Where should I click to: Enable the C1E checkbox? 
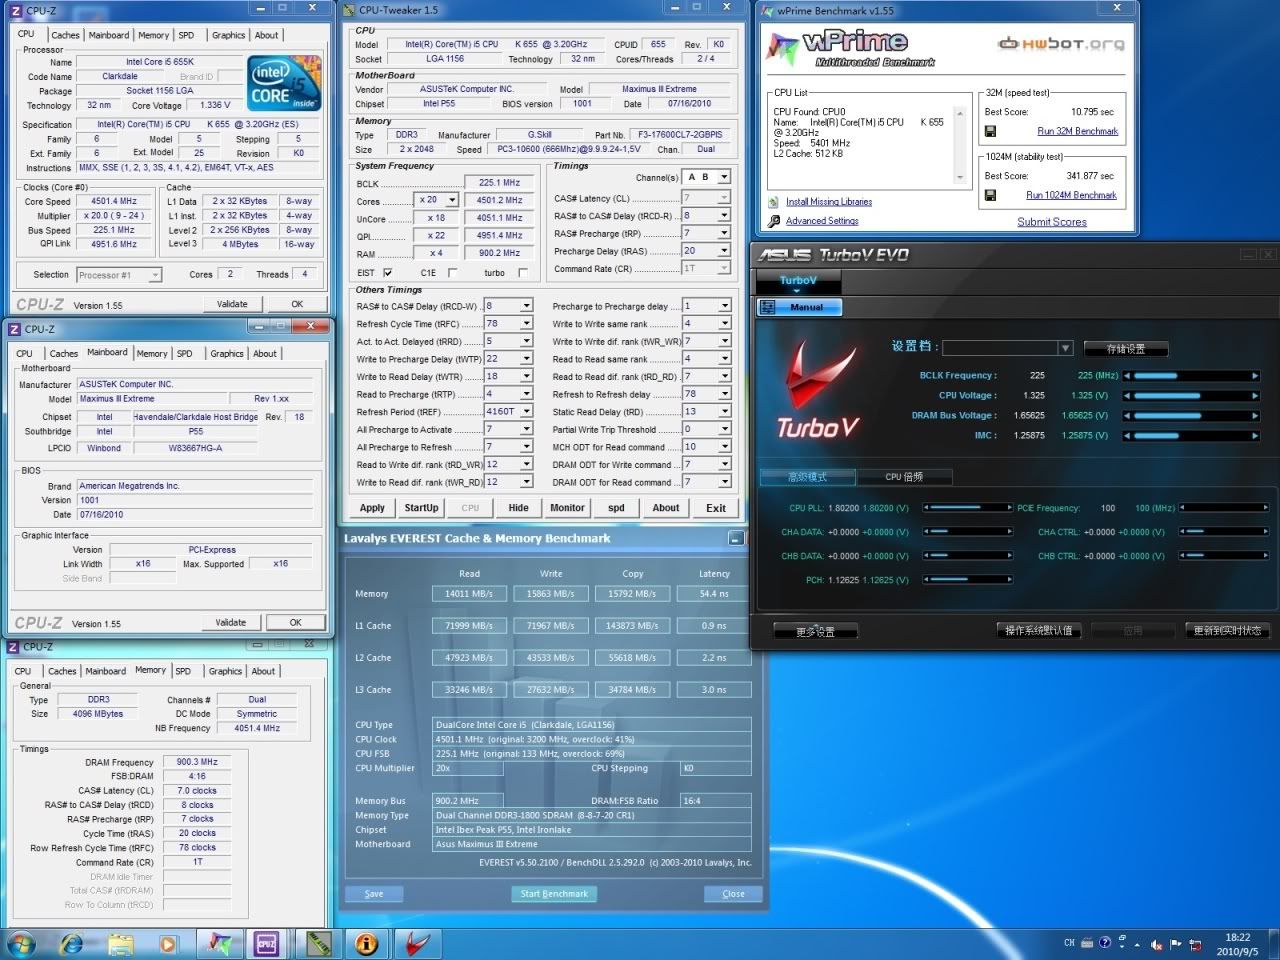click(452, 273)
